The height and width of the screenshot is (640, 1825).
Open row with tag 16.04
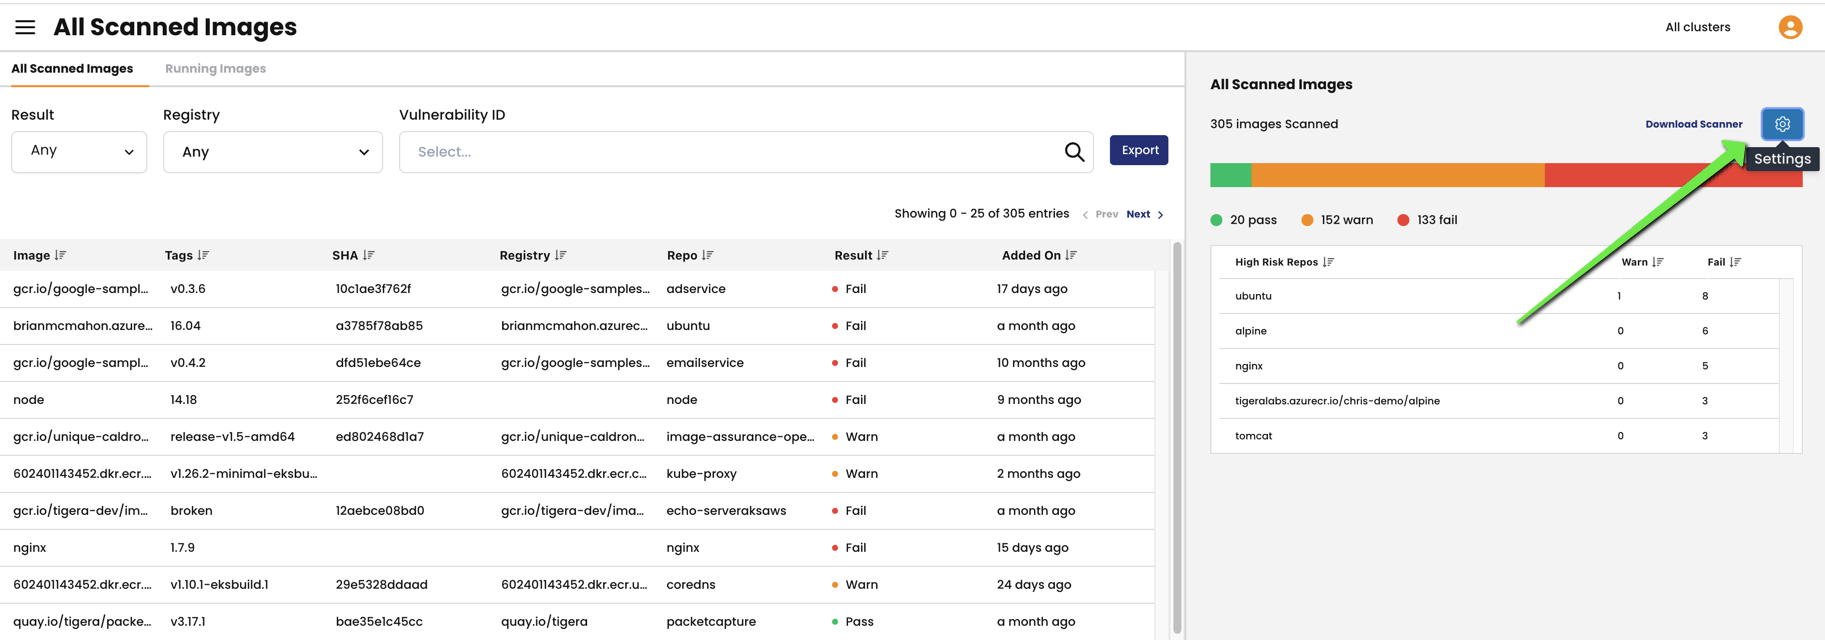point(577,326)
